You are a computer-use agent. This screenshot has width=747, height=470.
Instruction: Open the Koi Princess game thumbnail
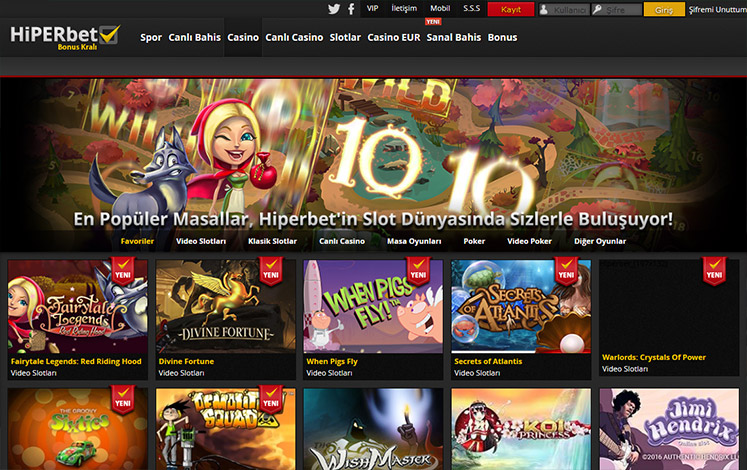[x=521, y=429]
